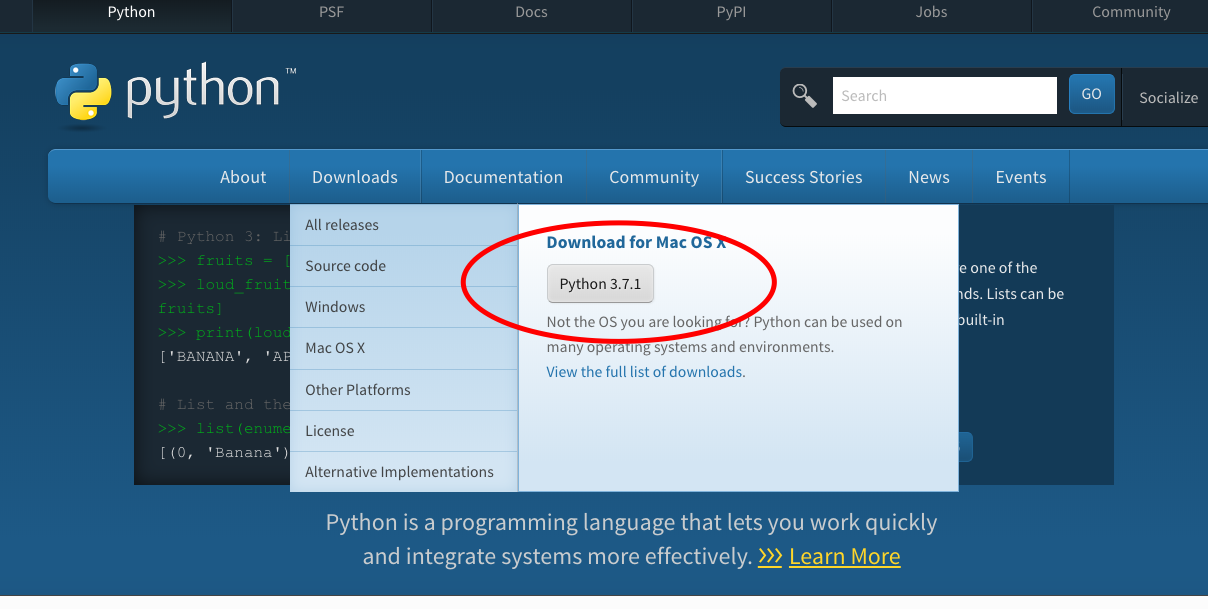Image resolution: width=1208 pixels, height=609 pixels.
Task: Select Windows in Downloads submenu
Action: pyautogui.click(x=404, y=307)
